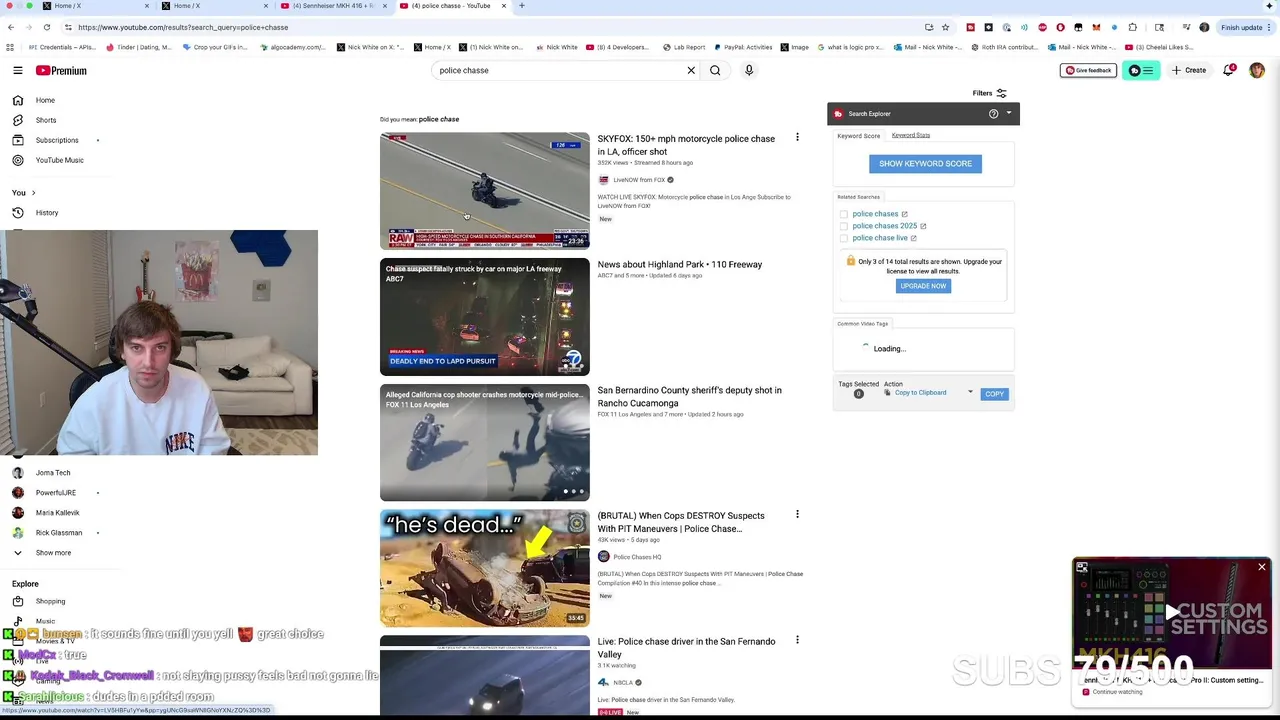Click the Create button
Screen dimensions: 1280x720
pos(1189,70)
